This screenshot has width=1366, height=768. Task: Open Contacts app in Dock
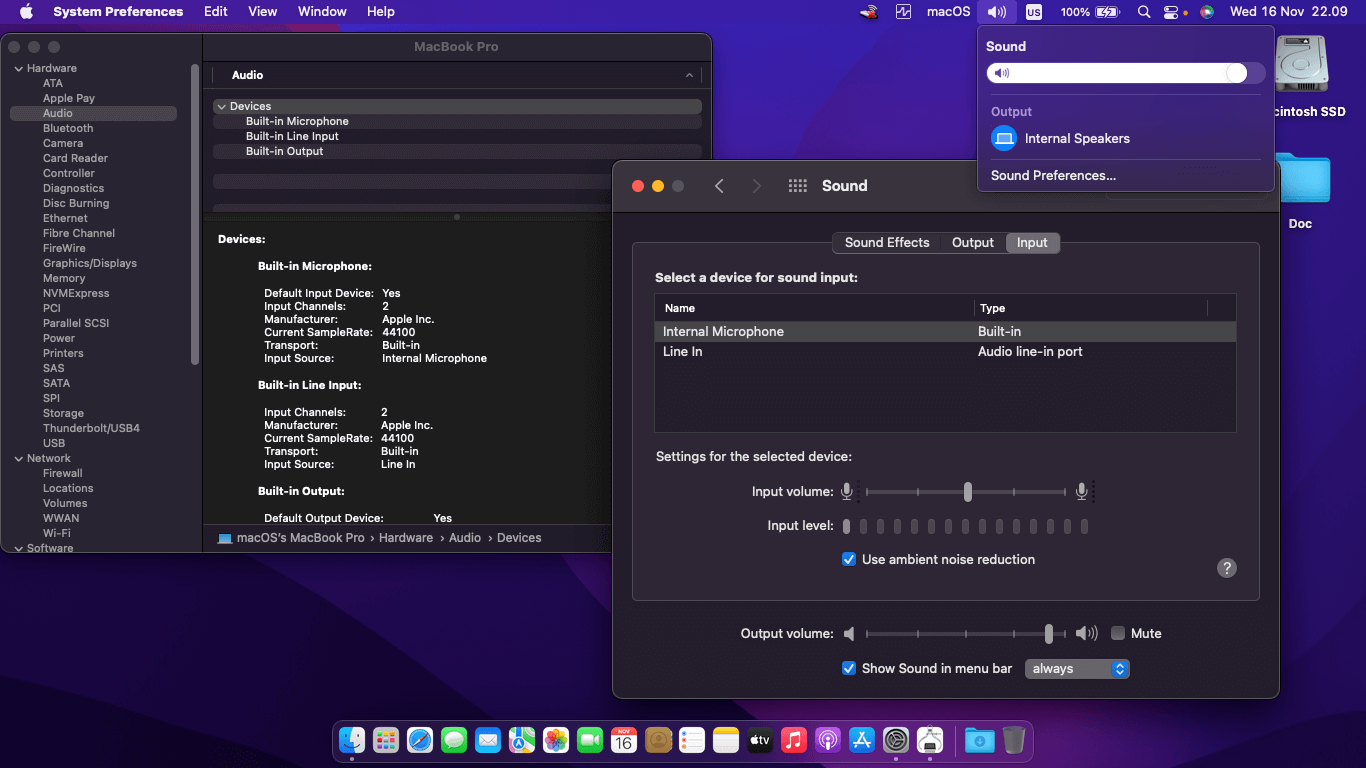coord(658,740)
